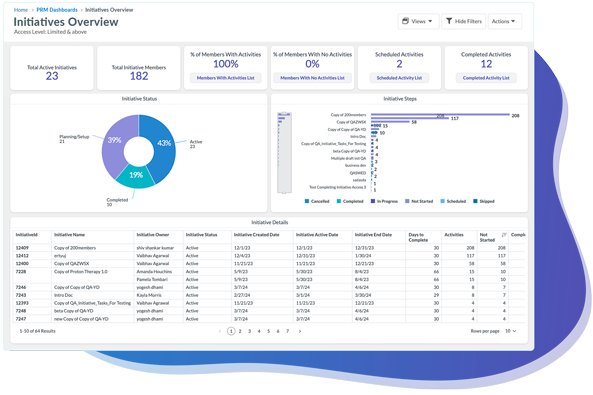Sort by Initiative Active Date column header
The image size is (593, 395).
317,235
